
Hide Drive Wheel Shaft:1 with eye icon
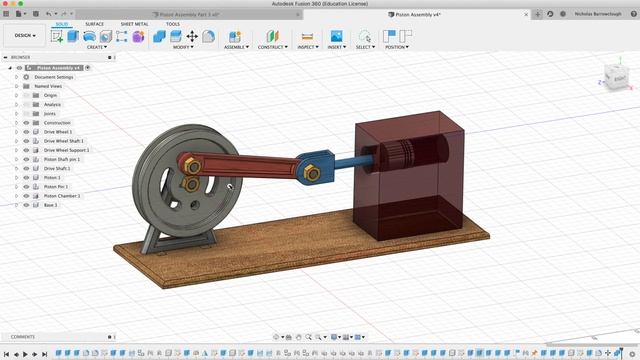pos(26,141)
